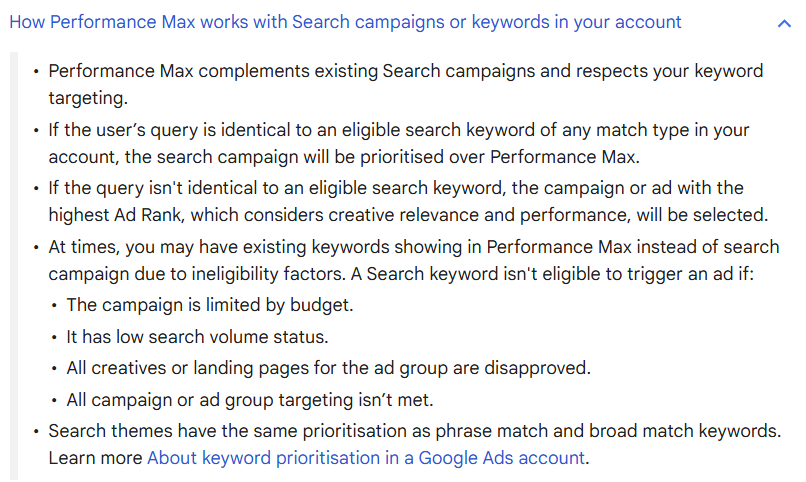This screenshot has height=482, width=806.
Task: Click 'It has low search volume status' sub-bullet
Action: [x=197, y=337]
